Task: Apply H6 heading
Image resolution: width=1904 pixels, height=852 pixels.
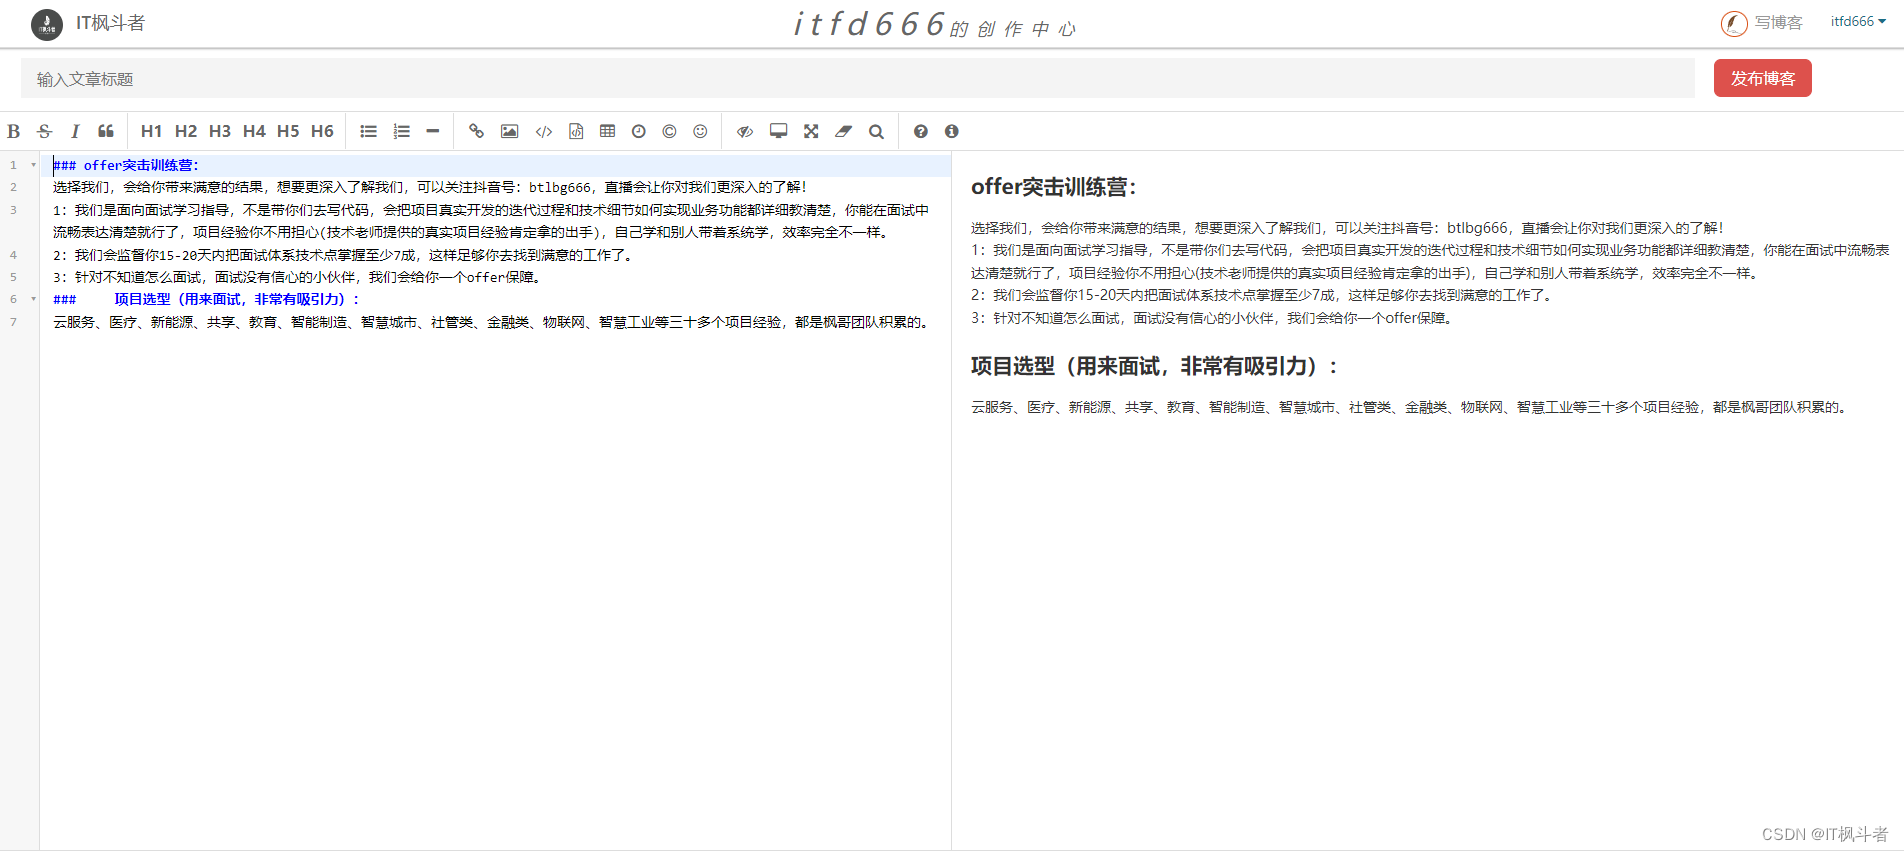Action: (x=322, y=131)
